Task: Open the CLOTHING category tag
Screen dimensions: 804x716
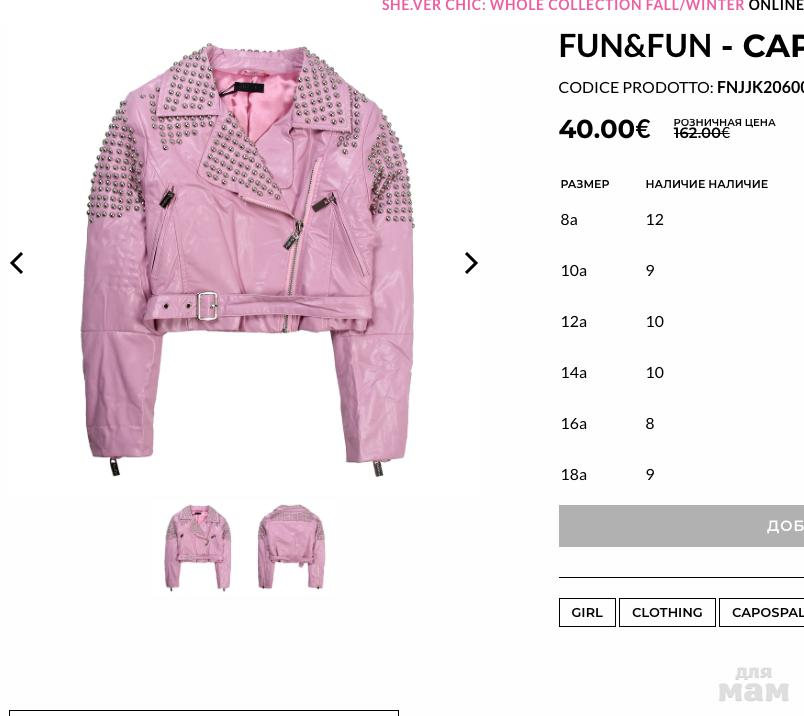Action: [x=667, y=612]
